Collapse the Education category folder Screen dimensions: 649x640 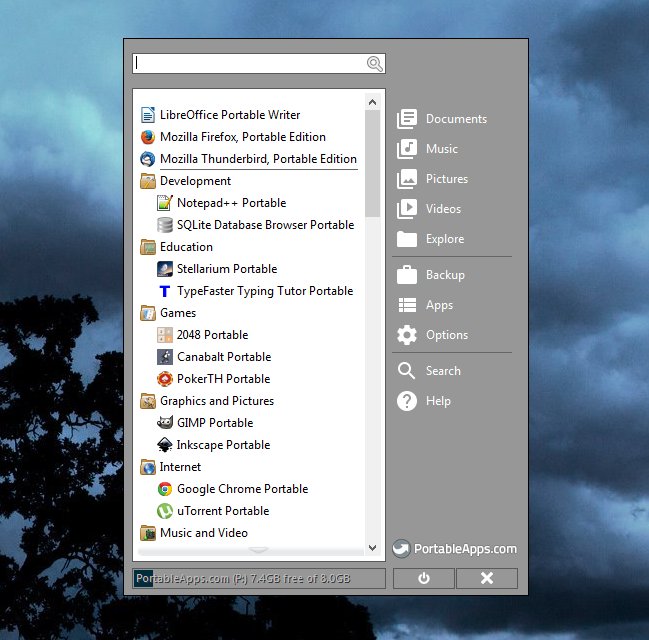pyautogui.click(x=148, y=247)
